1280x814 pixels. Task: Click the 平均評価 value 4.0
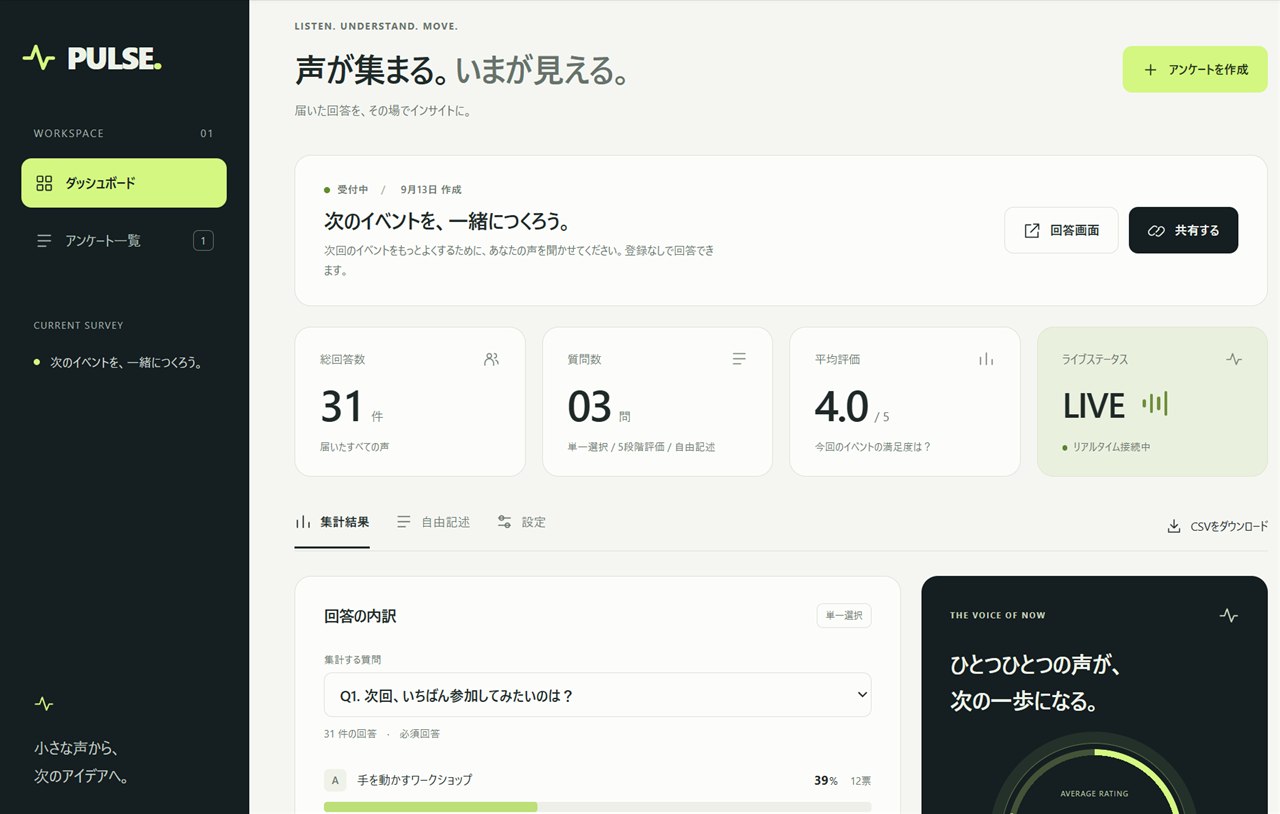point(841,407)
